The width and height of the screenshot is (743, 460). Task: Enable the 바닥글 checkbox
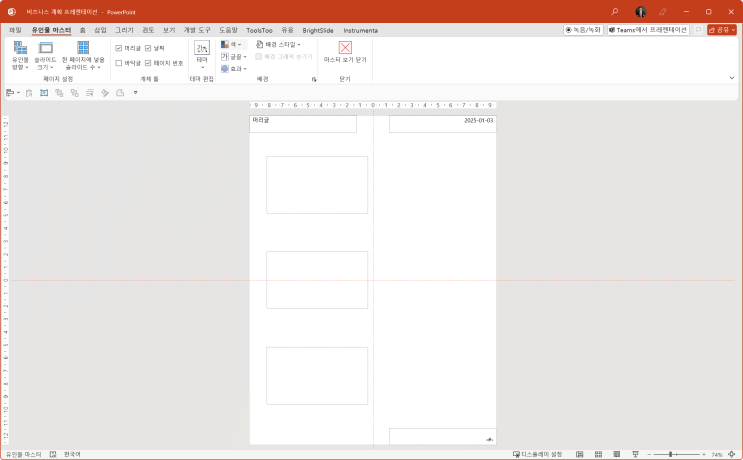[119, 63]
